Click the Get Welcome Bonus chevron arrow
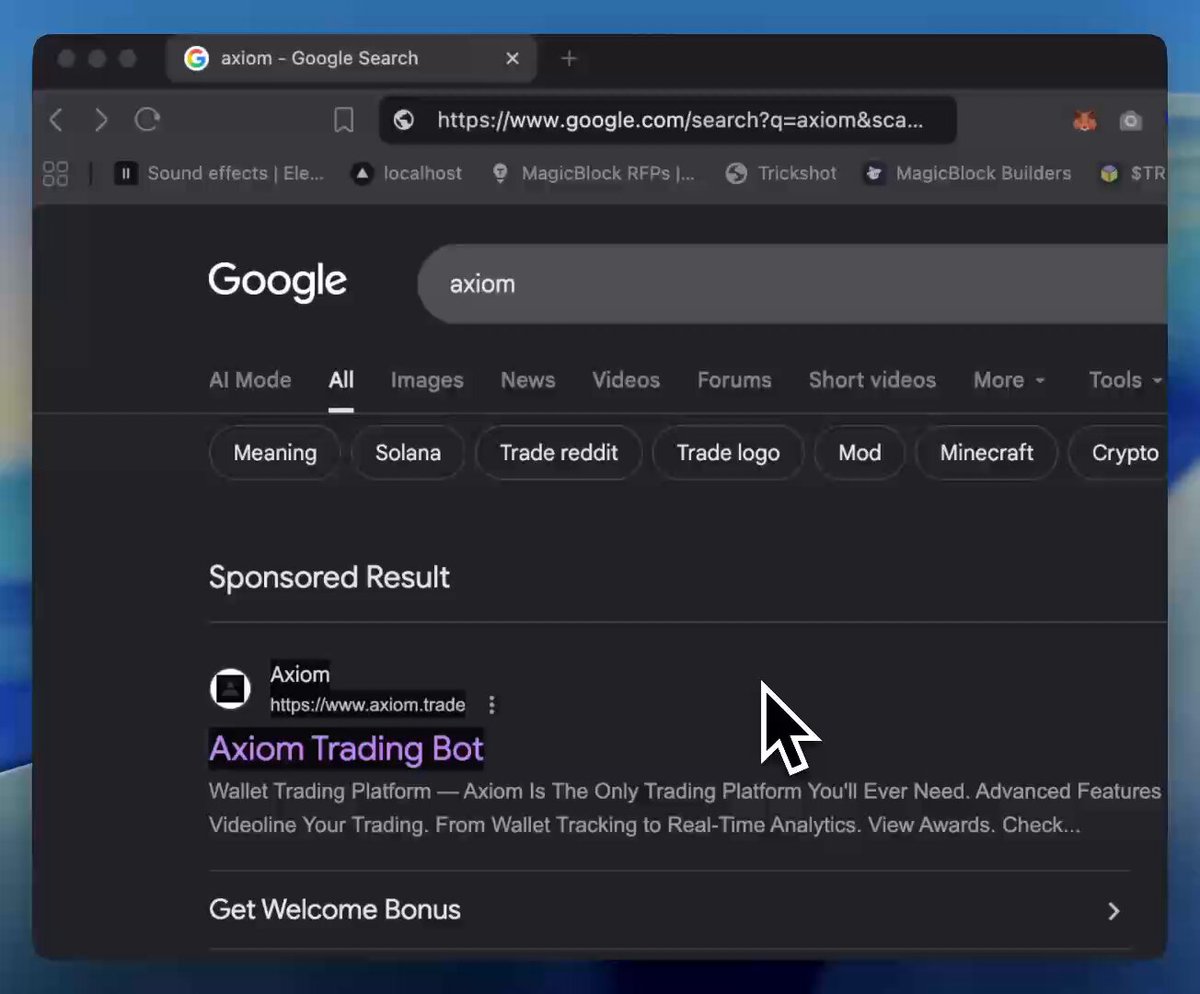 click(x=1114, y=911)
